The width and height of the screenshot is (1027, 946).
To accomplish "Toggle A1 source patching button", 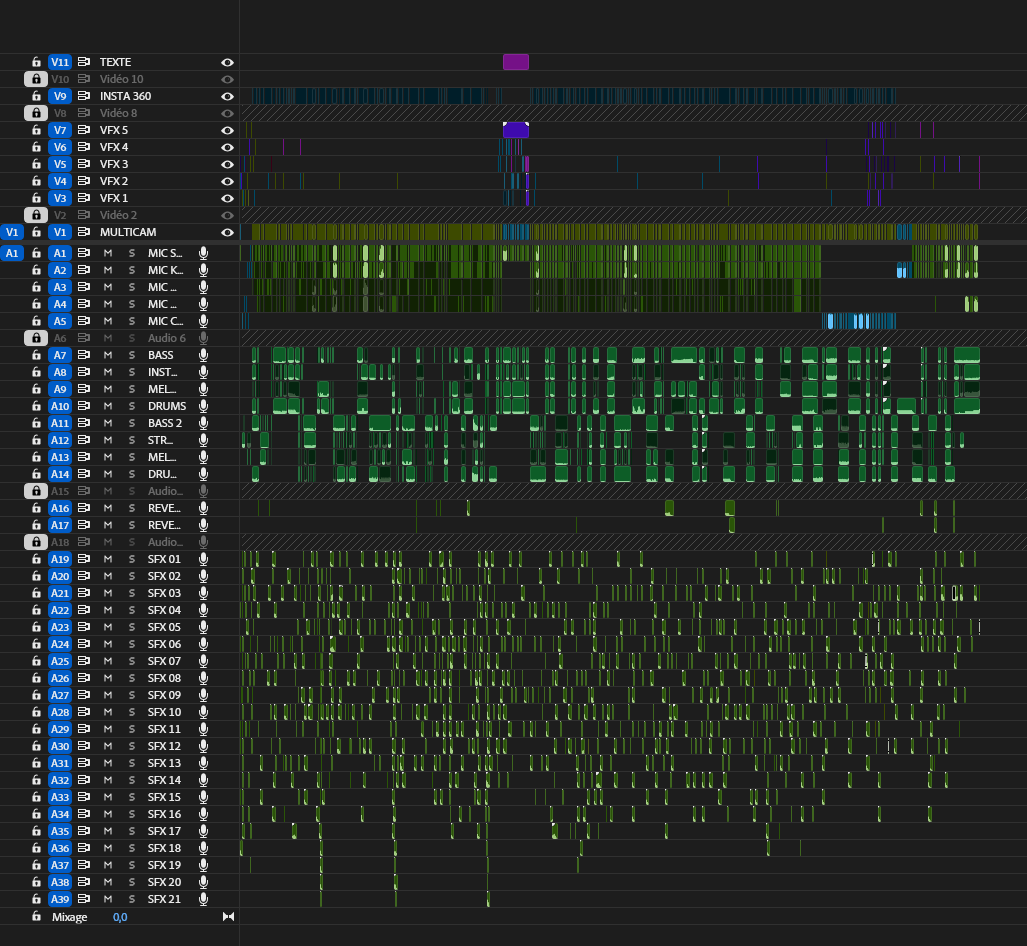I will [x=12, y=253].
